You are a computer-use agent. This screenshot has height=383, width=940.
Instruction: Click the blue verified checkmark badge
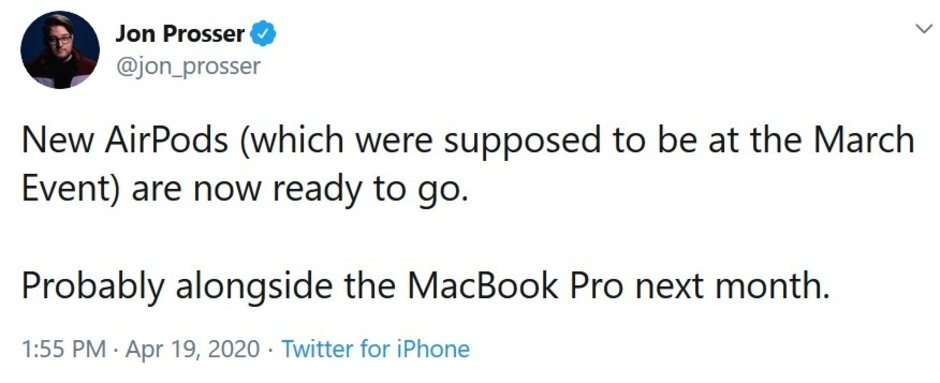click(263, 34)
